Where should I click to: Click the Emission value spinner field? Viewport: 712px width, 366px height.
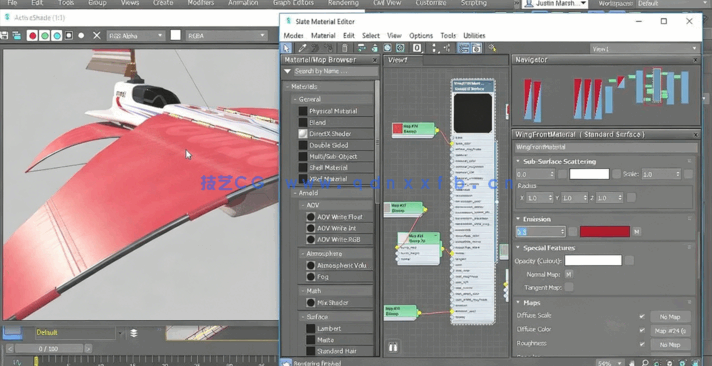pos(540,232)
